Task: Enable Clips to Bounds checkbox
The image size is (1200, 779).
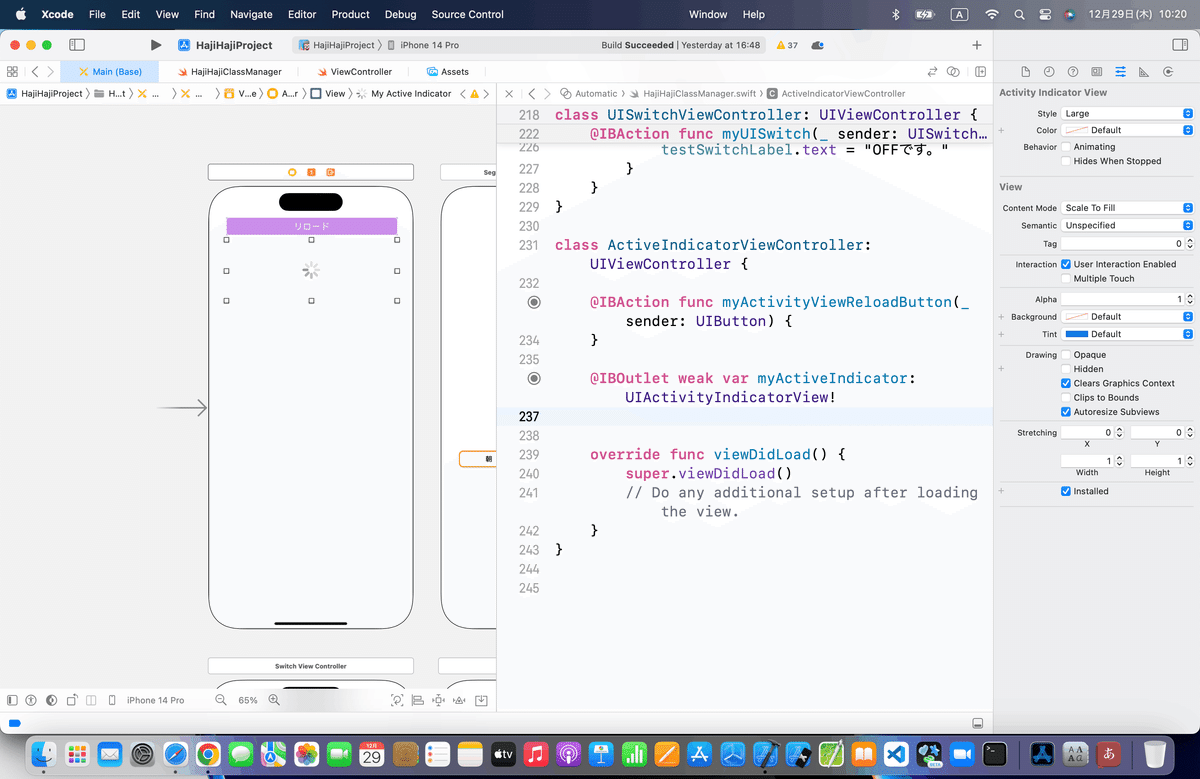Action: (x=1066, y=398)
